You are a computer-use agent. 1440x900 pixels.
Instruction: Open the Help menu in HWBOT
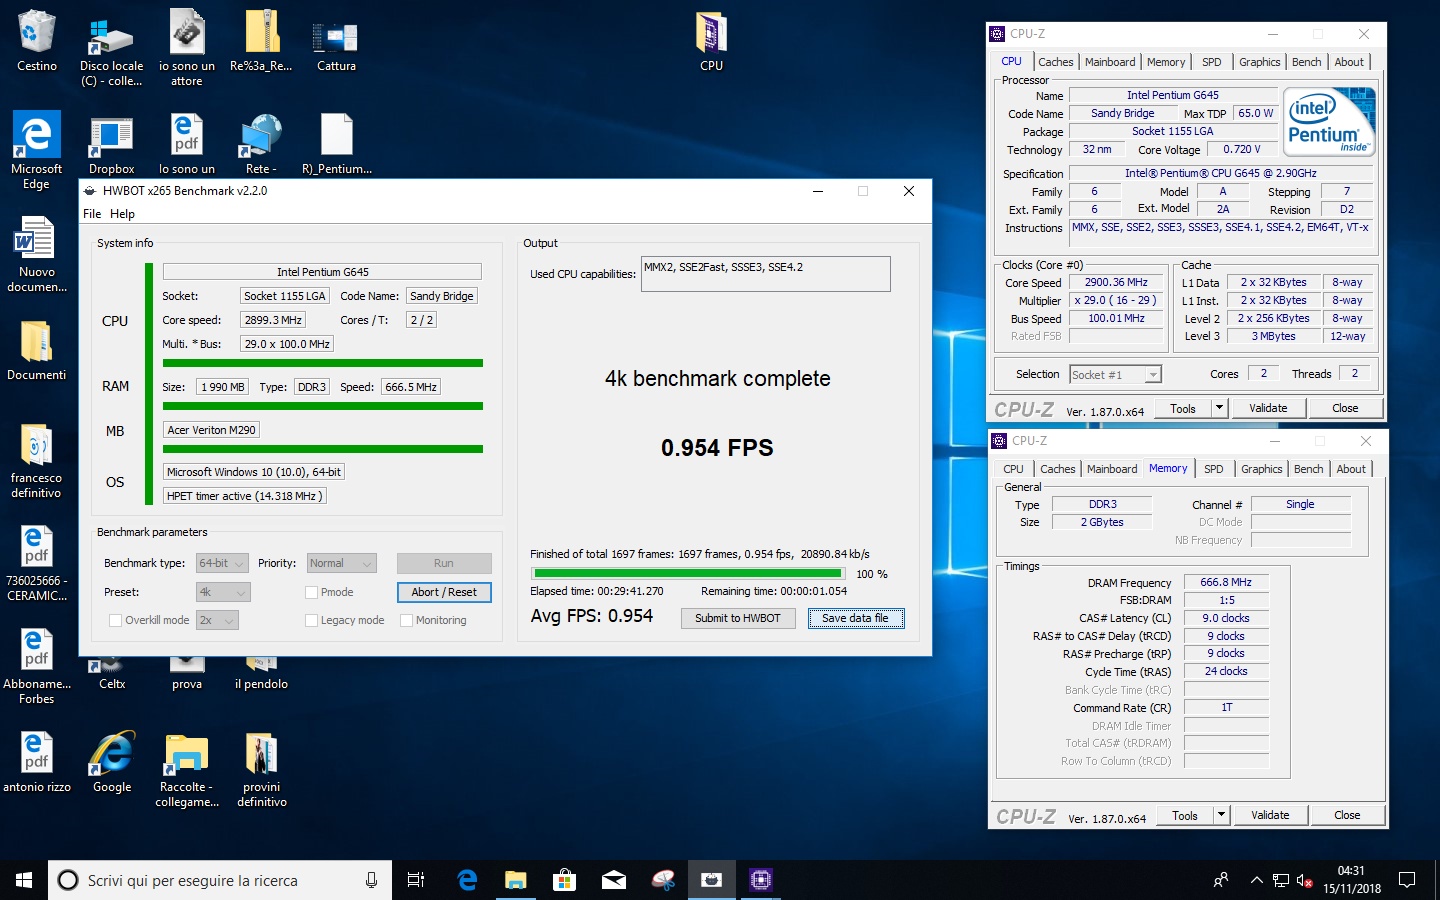(x=122, y=214)
